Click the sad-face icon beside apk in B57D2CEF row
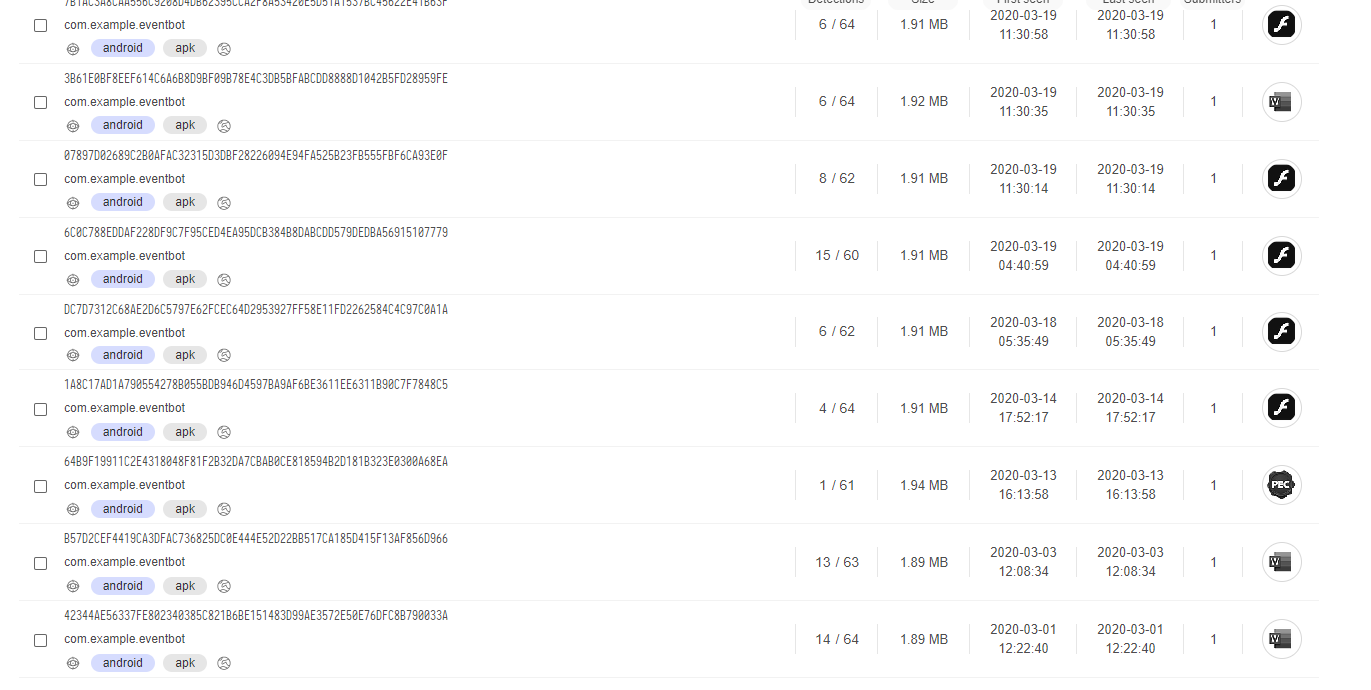This screenshot has height=690, width=1371. click(224, 587)
